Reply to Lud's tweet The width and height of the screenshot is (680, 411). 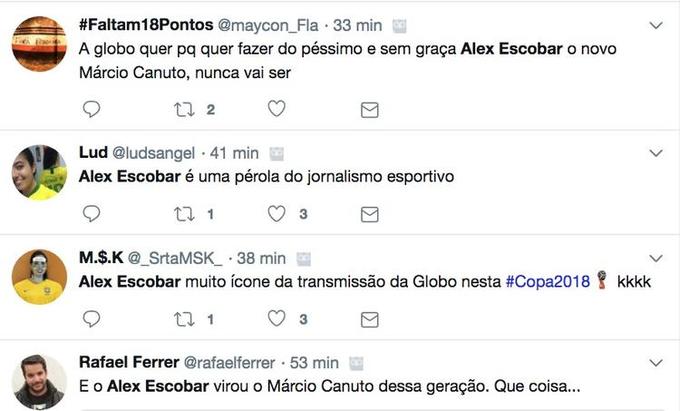coord(91,214)
